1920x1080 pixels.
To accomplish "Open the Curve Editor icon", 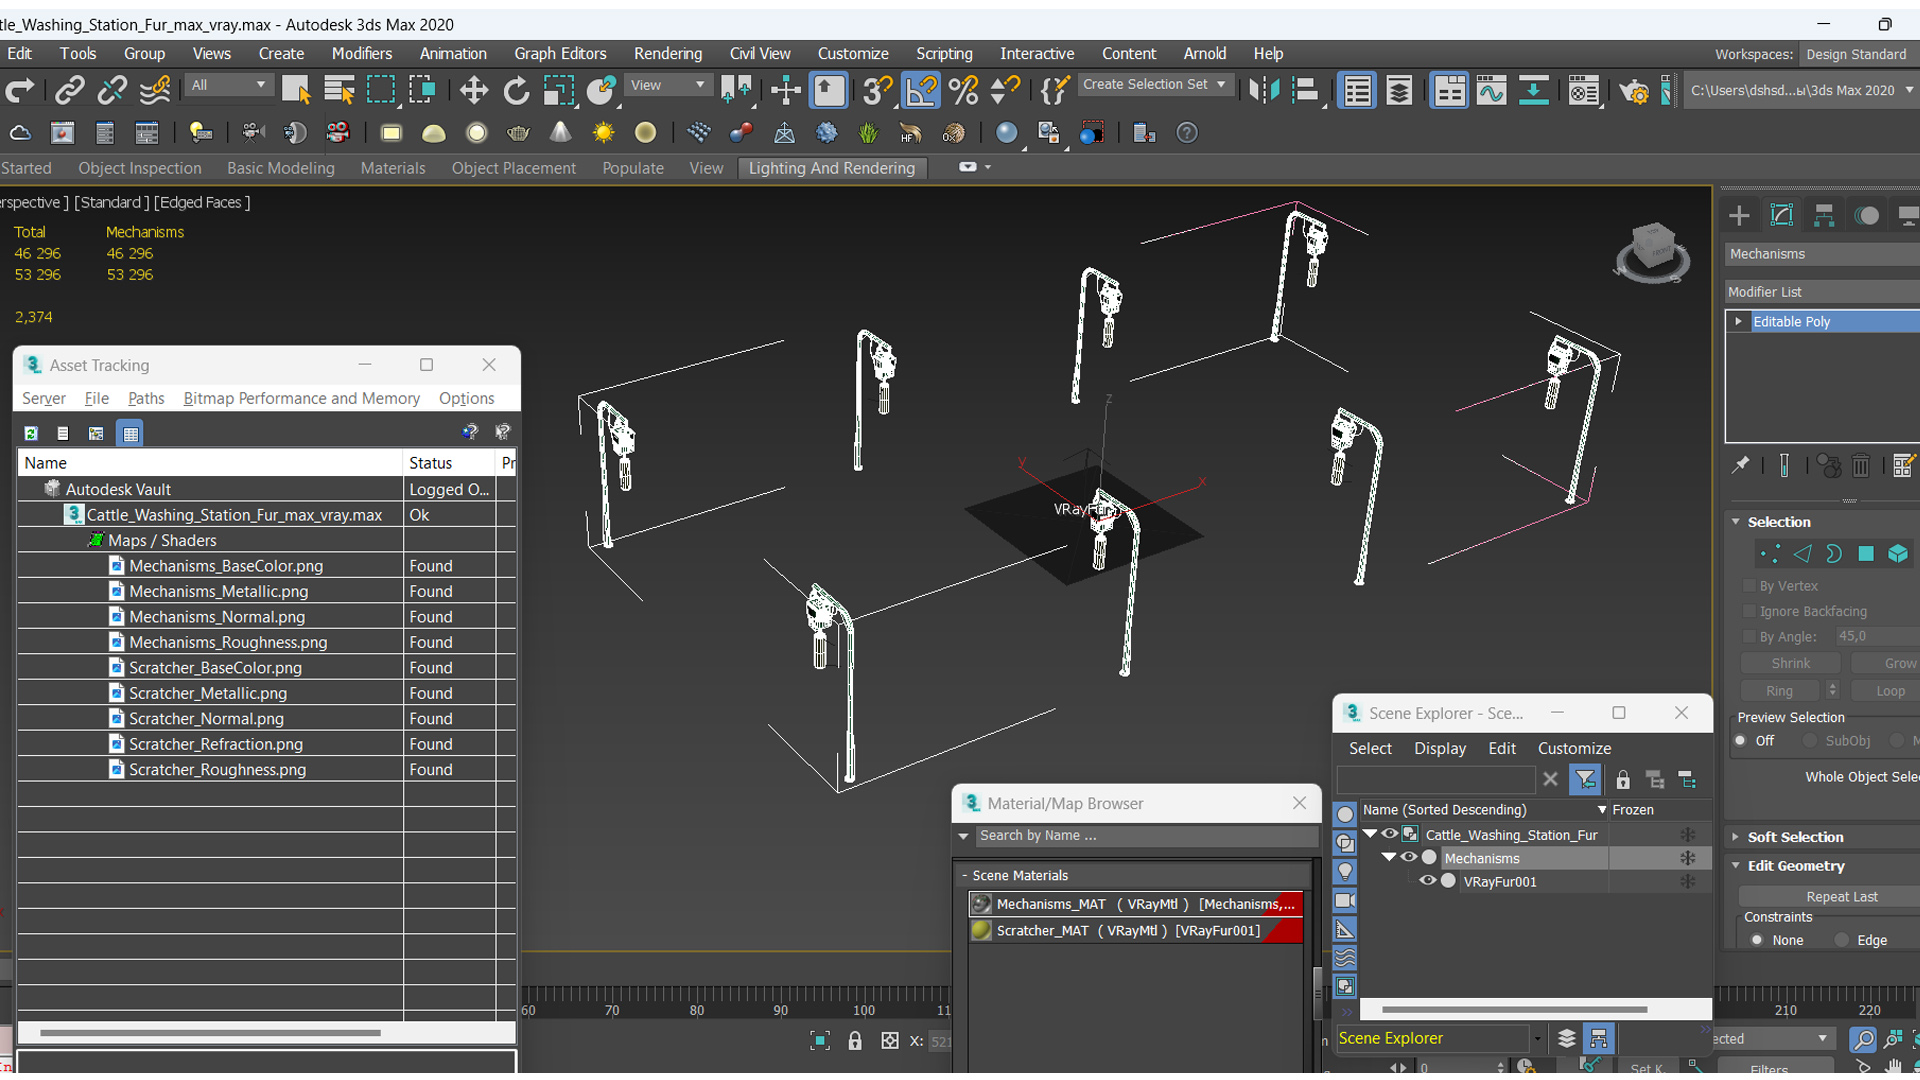I will tap(1491, 91).
